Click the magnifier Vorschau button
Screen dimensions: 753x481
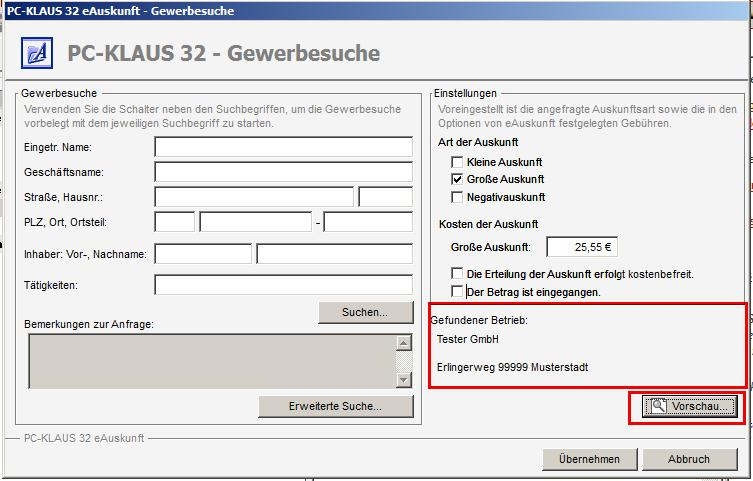[690, 406]
